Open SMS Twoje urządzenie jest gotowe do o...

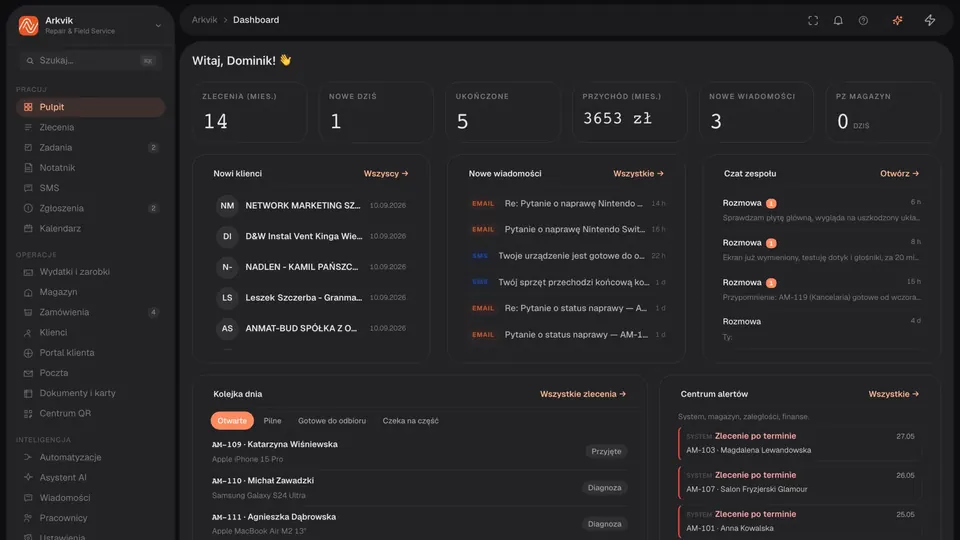tap(566, 256)
